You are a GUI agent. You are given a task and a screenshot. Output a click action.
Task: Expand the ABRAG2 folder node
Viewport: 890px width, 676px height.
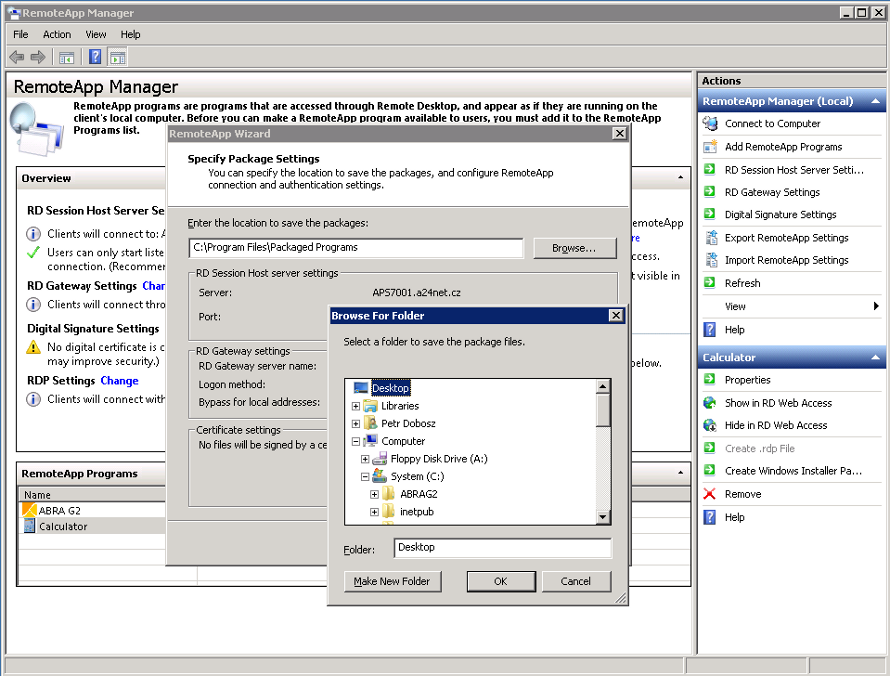pos(374,494)
